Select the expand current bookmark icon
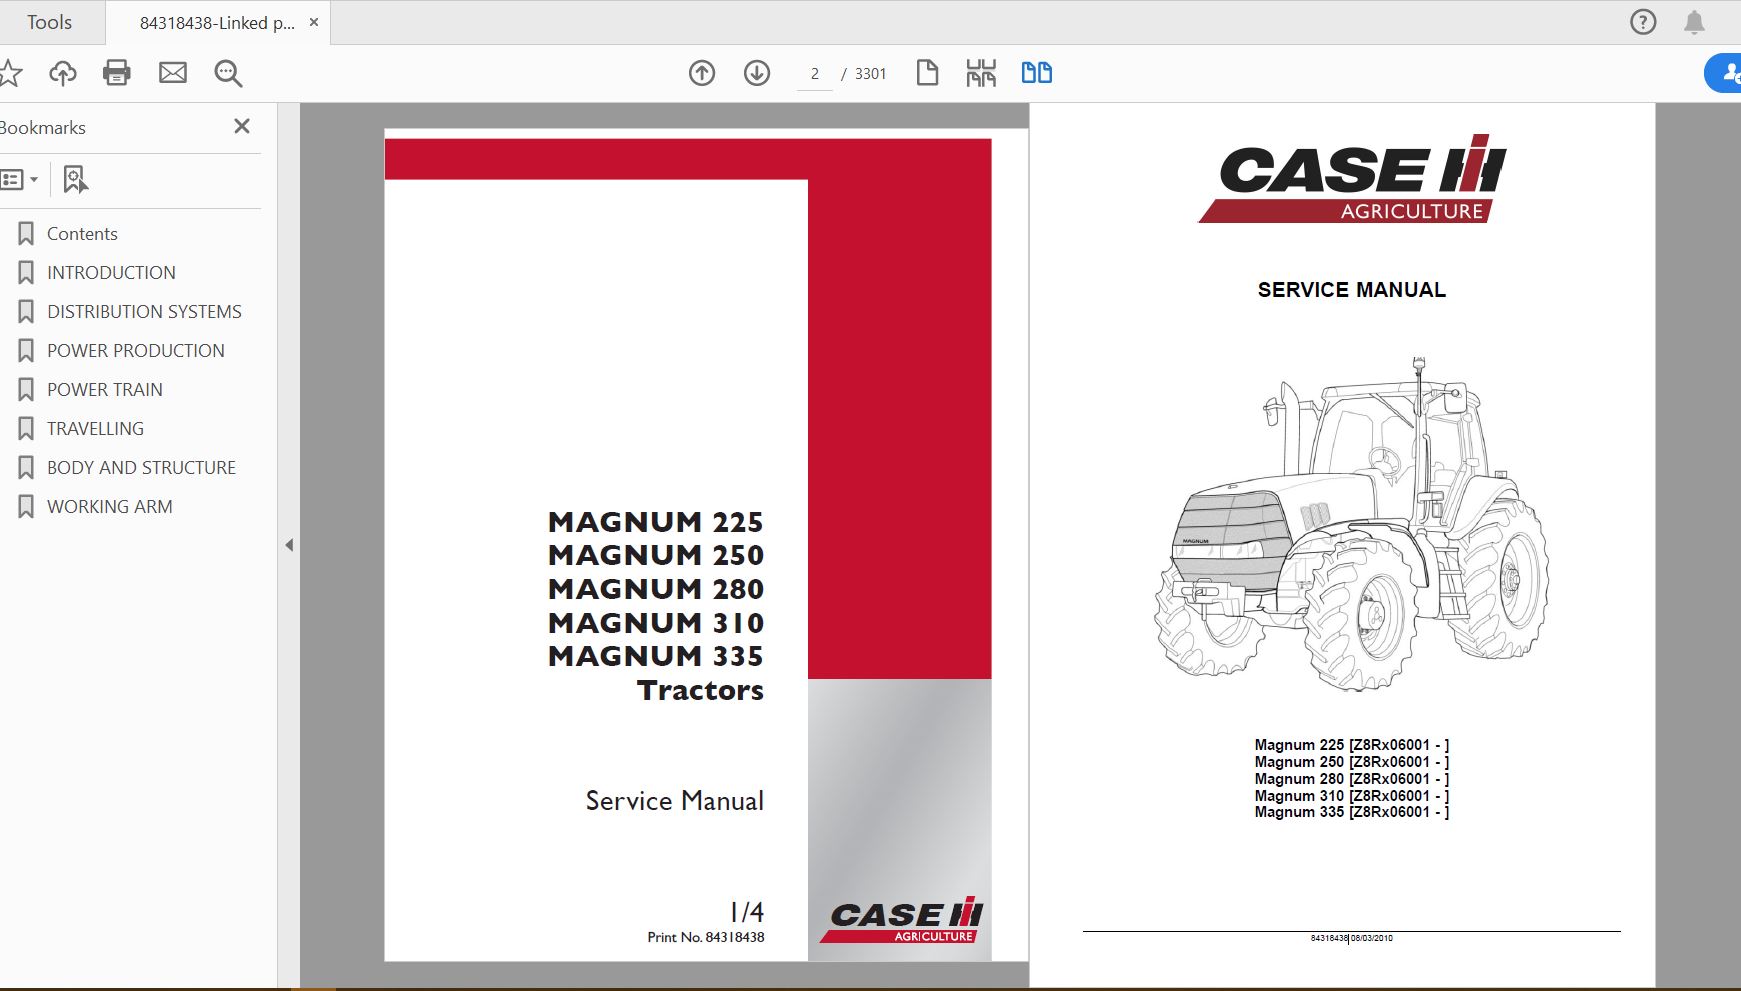Image resolution: width=1741 pixels, height=991 pixels. click(x=75, y=179)
